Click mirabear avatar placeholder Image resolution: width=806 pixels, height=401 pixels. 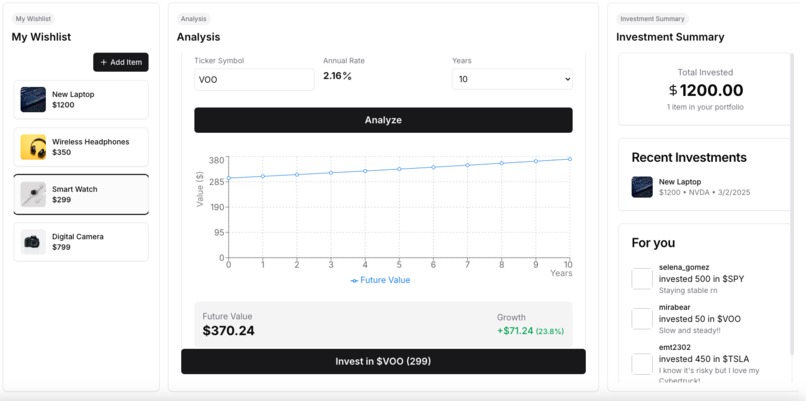(642, 319)
